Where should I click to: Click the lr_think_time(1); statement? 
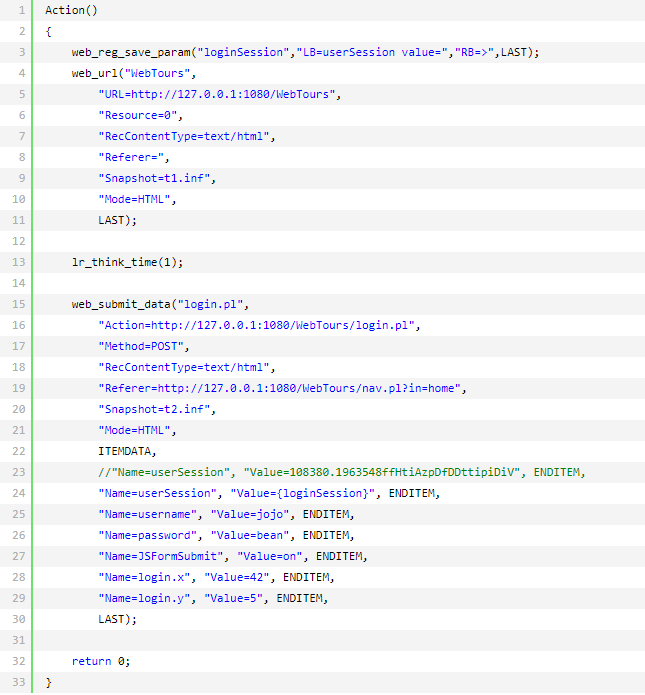tap(127, 262)
